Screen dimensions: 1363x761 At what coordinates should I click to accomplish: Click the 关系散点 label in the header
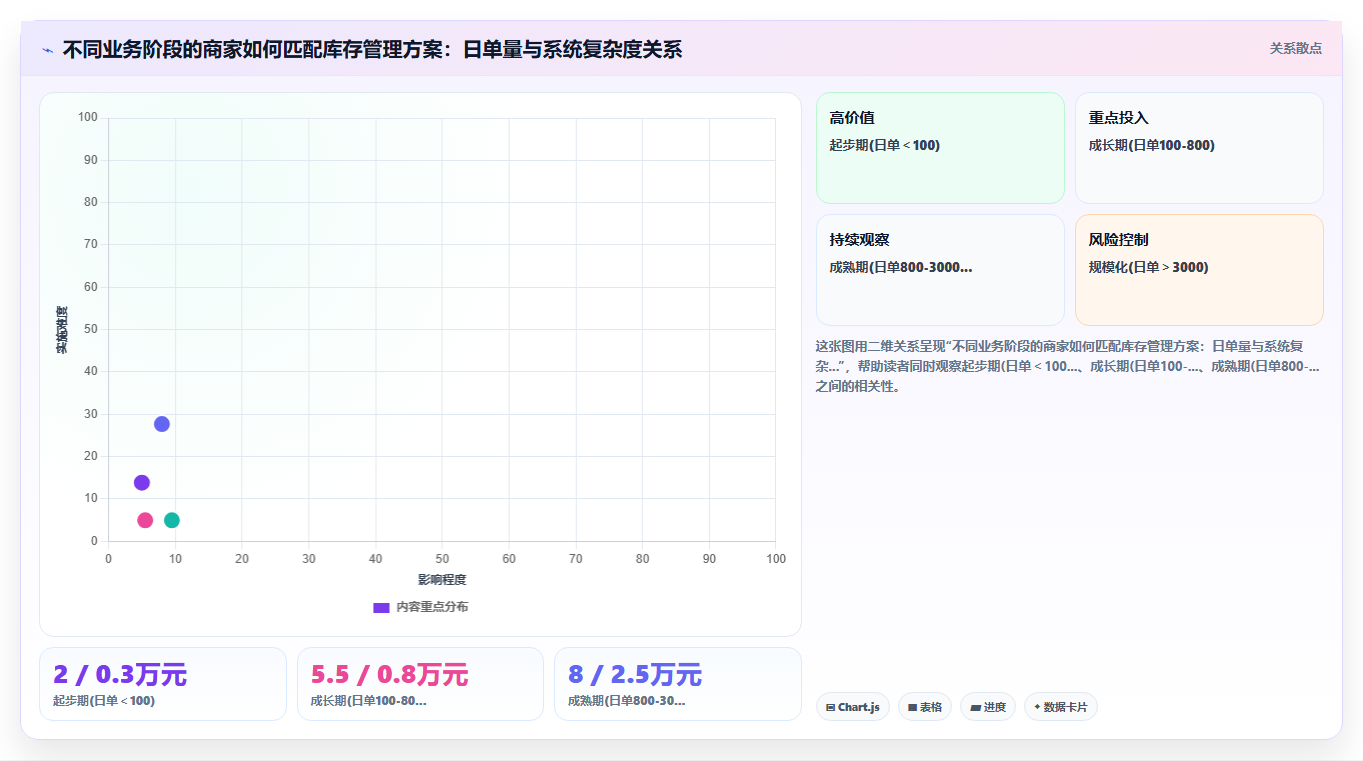pos(1295,48)
